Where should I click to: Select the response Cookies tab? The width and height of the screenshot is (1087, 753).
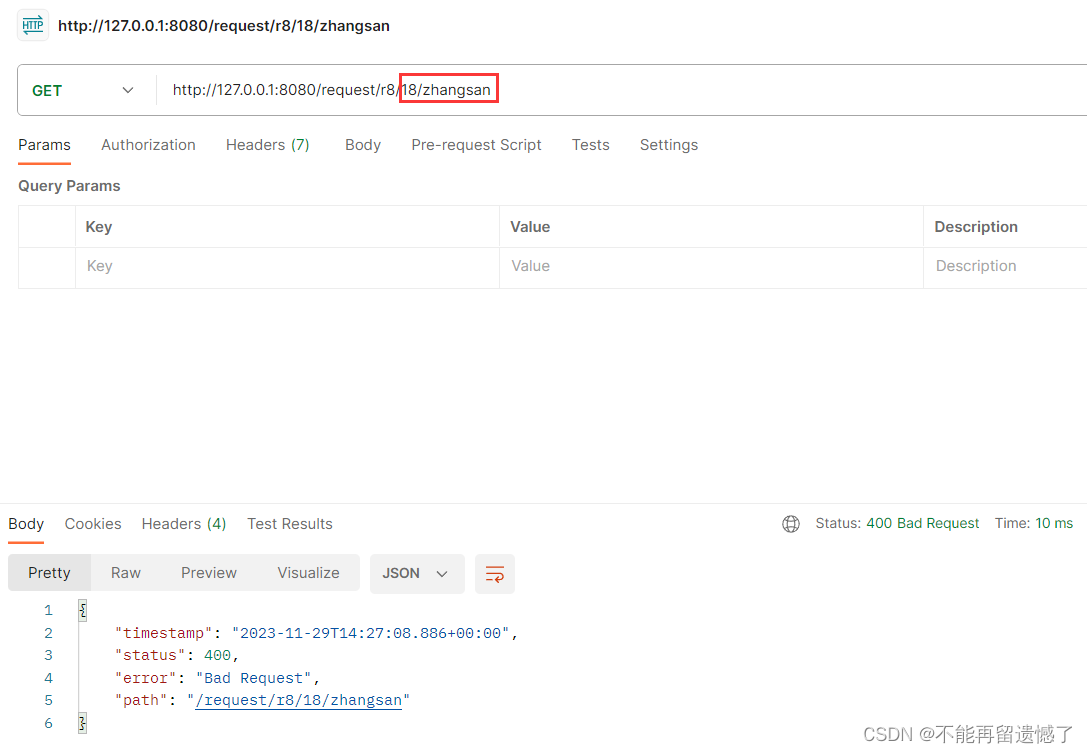93,524
